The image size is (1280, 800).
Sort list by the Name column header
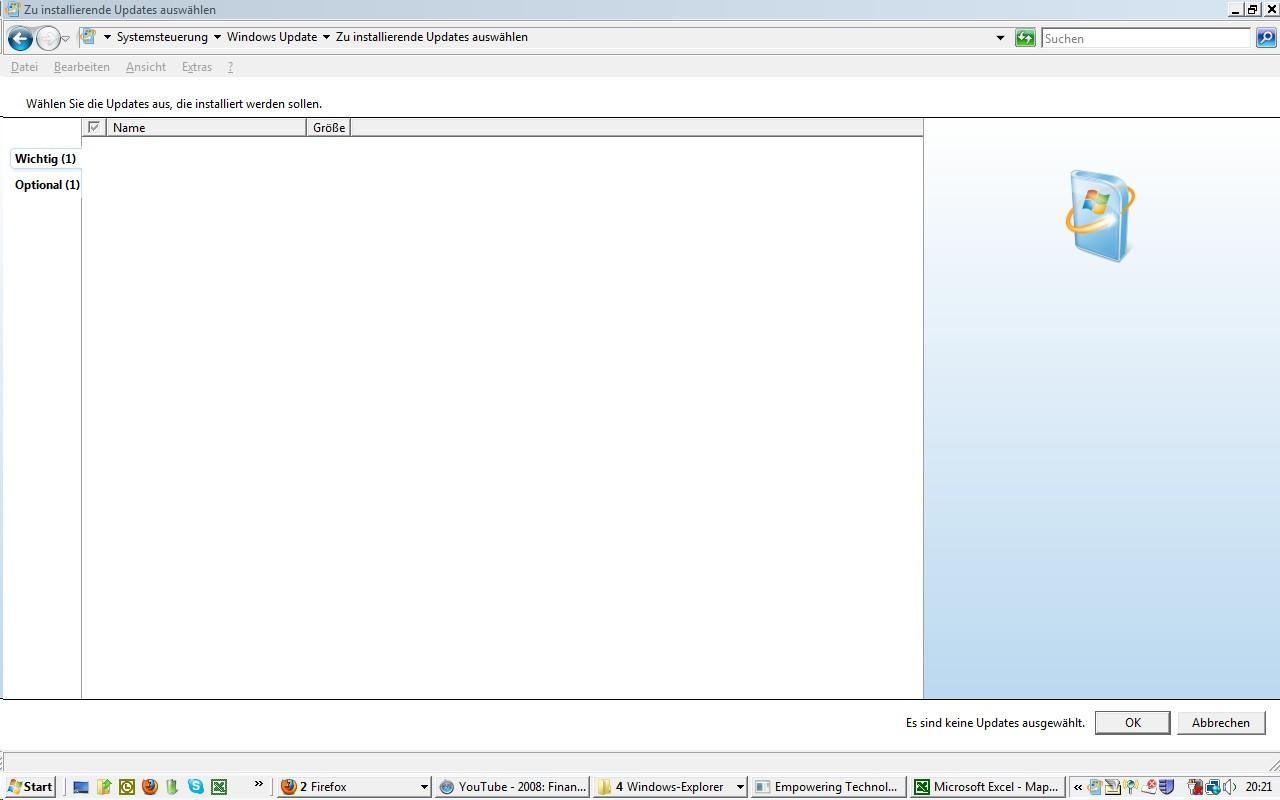205,128
